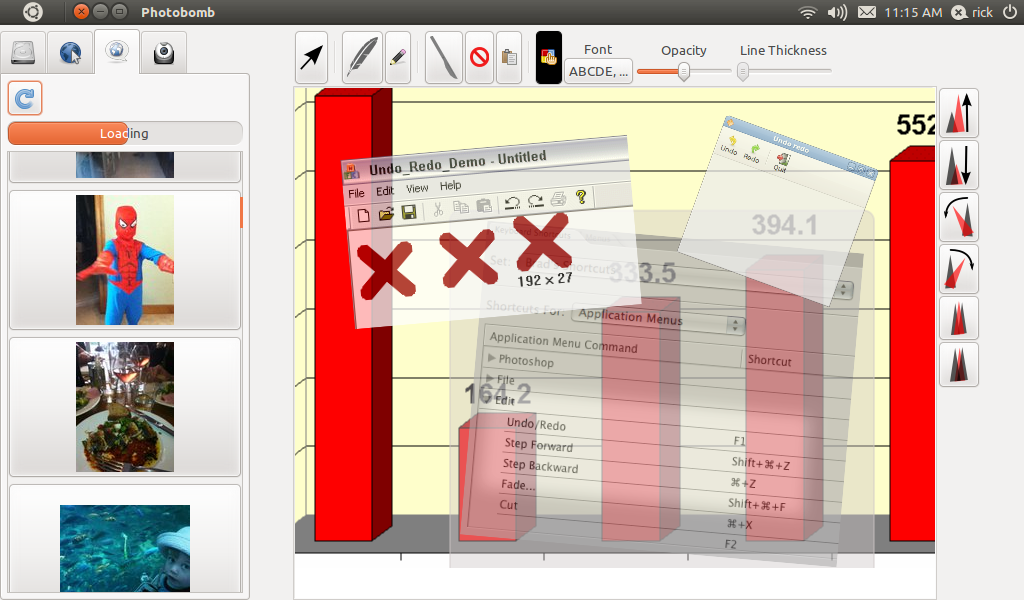1024x600 pixels.
Task: Click icon with dark red triangle behind gray
Action: click(959, 364)
